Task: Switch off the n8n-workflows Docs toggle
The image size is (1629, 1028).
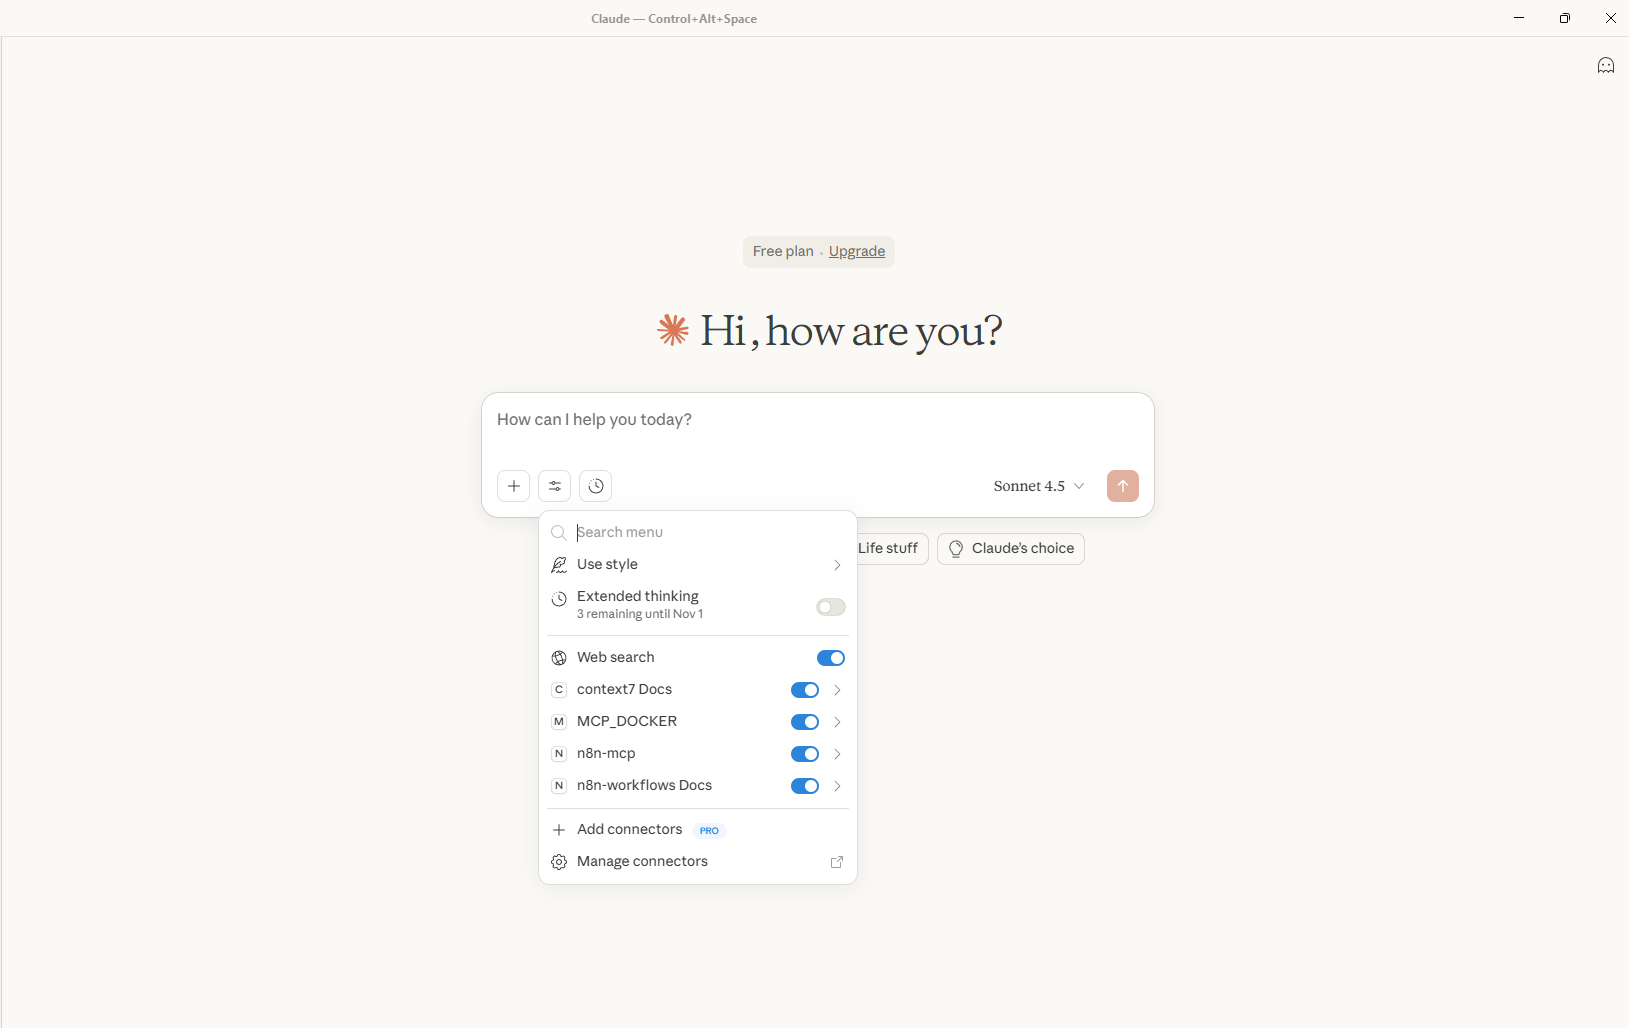Action: coord(805,786)
